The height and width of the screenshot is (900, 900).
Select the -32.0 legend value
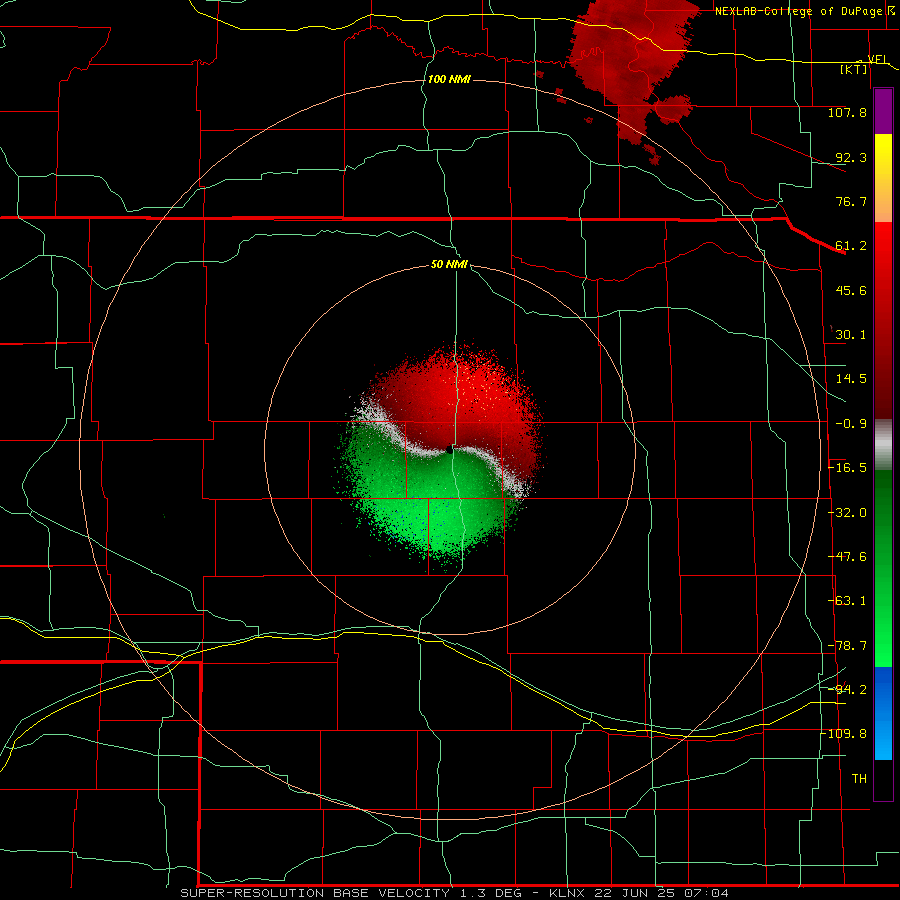point(847,513)
